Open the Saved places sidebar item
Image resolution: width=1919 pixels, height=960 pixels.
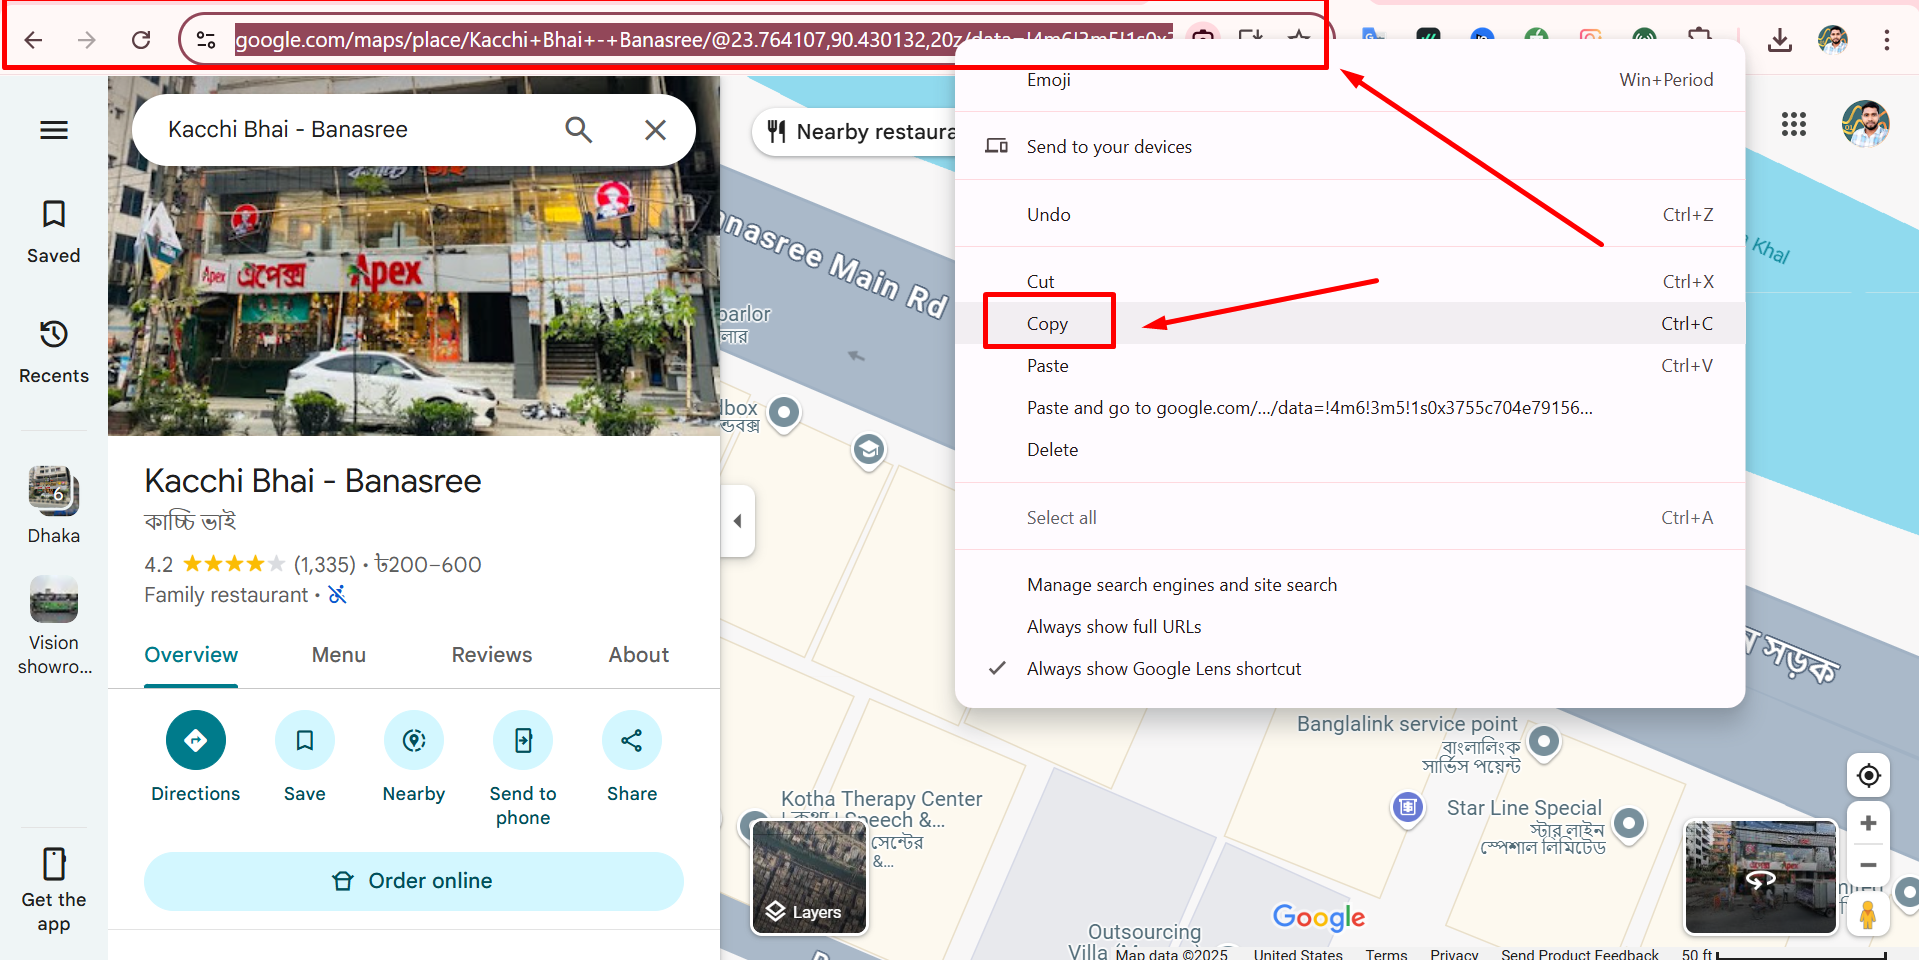coord(54,232)
